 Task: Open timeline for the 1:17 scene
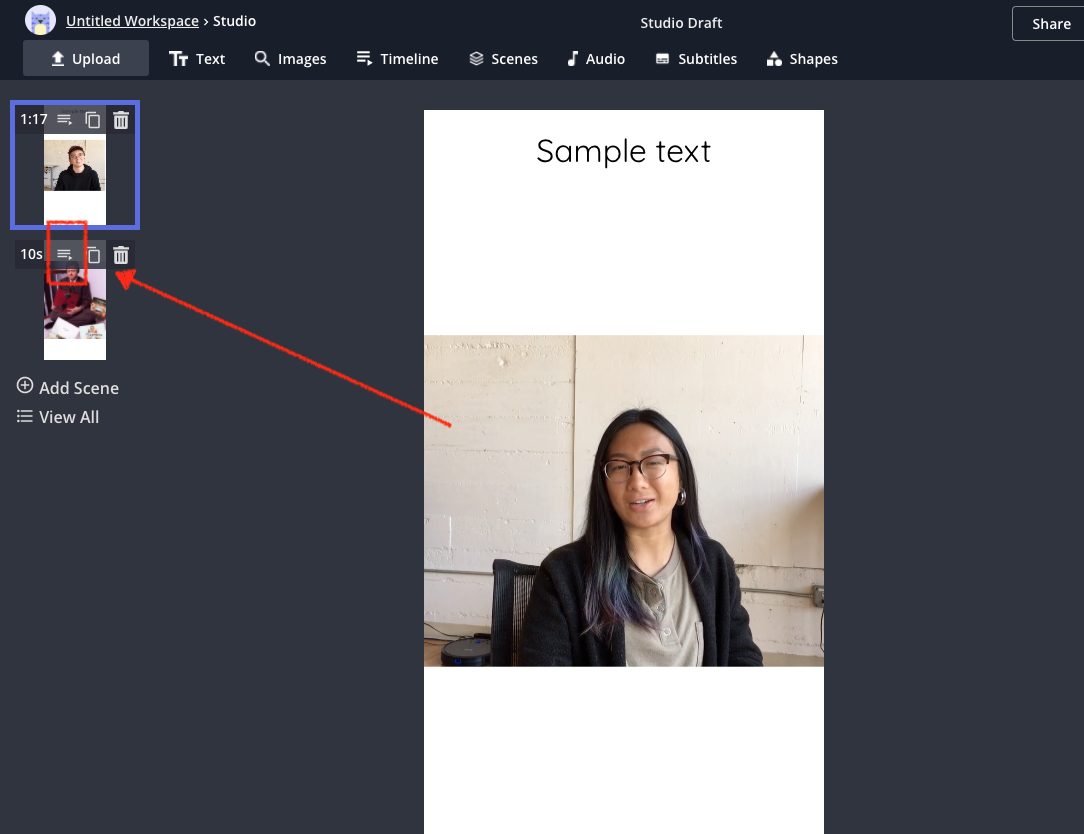[65, 120]
